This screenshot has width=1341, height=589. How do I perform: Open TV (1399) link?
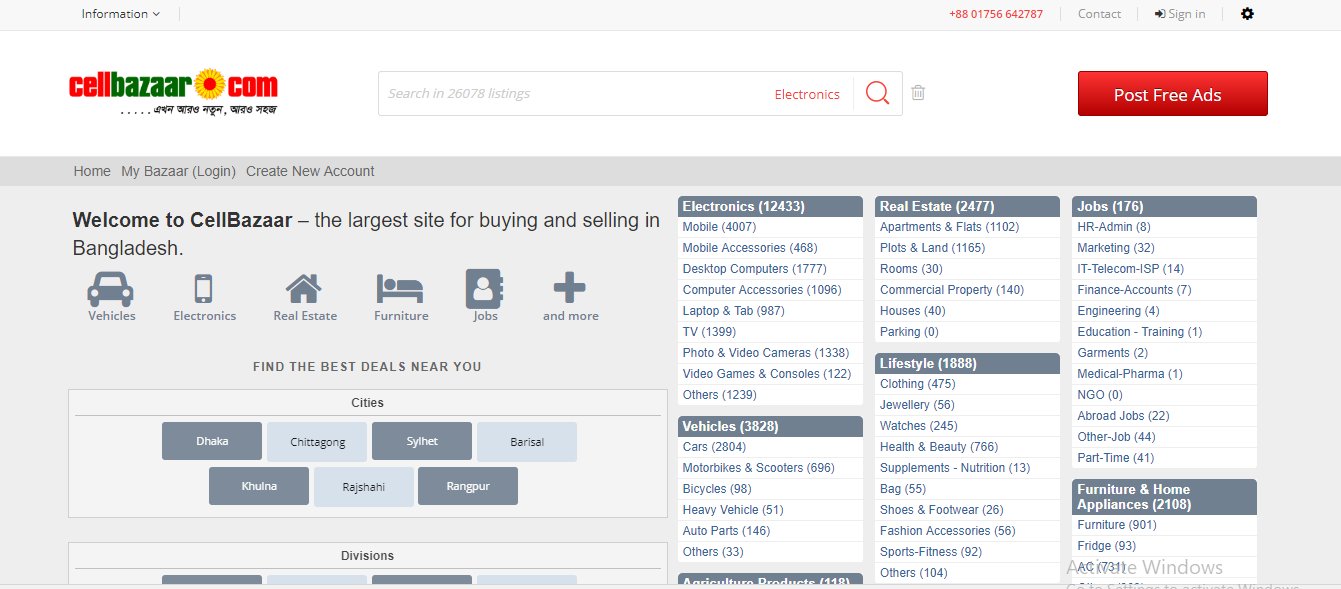[709, 332]
